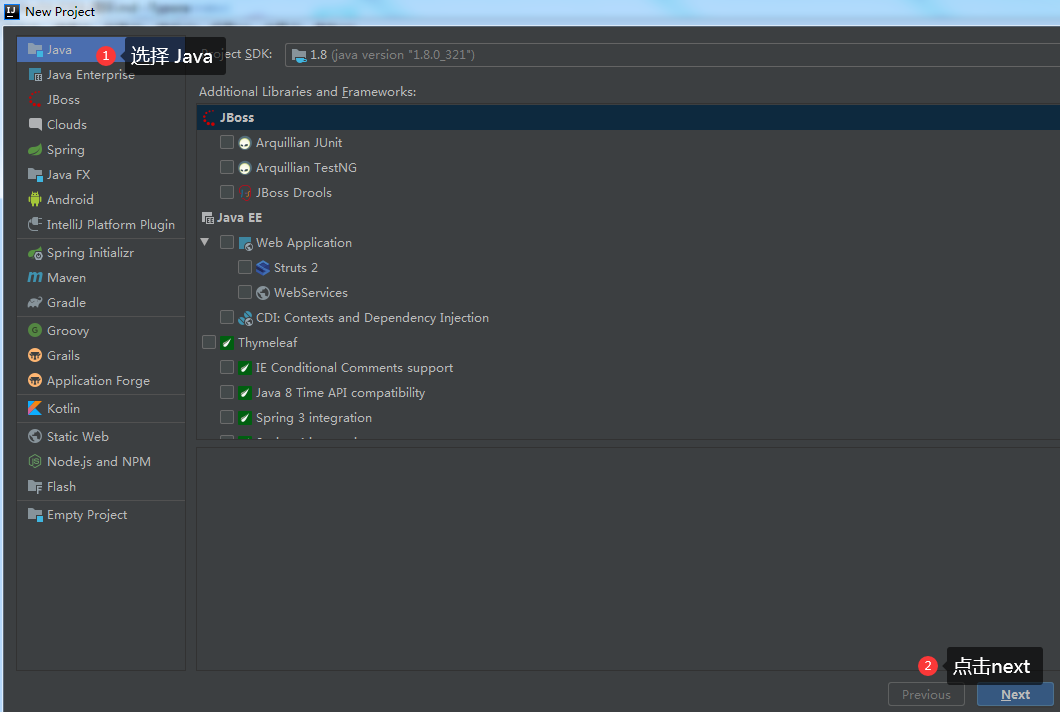The width and height of the screenshot is (1060, 712).
Task: Choose Kotlin project type label
Action: click(63, 408)
